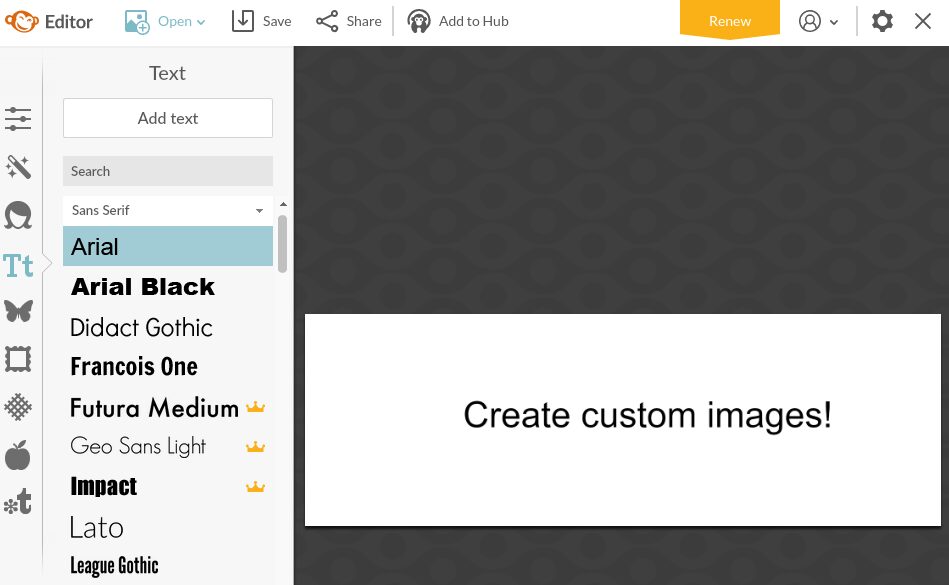This screenshot has width=949, height=585.
Task: Open the snowflake-t seasonal tab
Action: tap(18, 502)
